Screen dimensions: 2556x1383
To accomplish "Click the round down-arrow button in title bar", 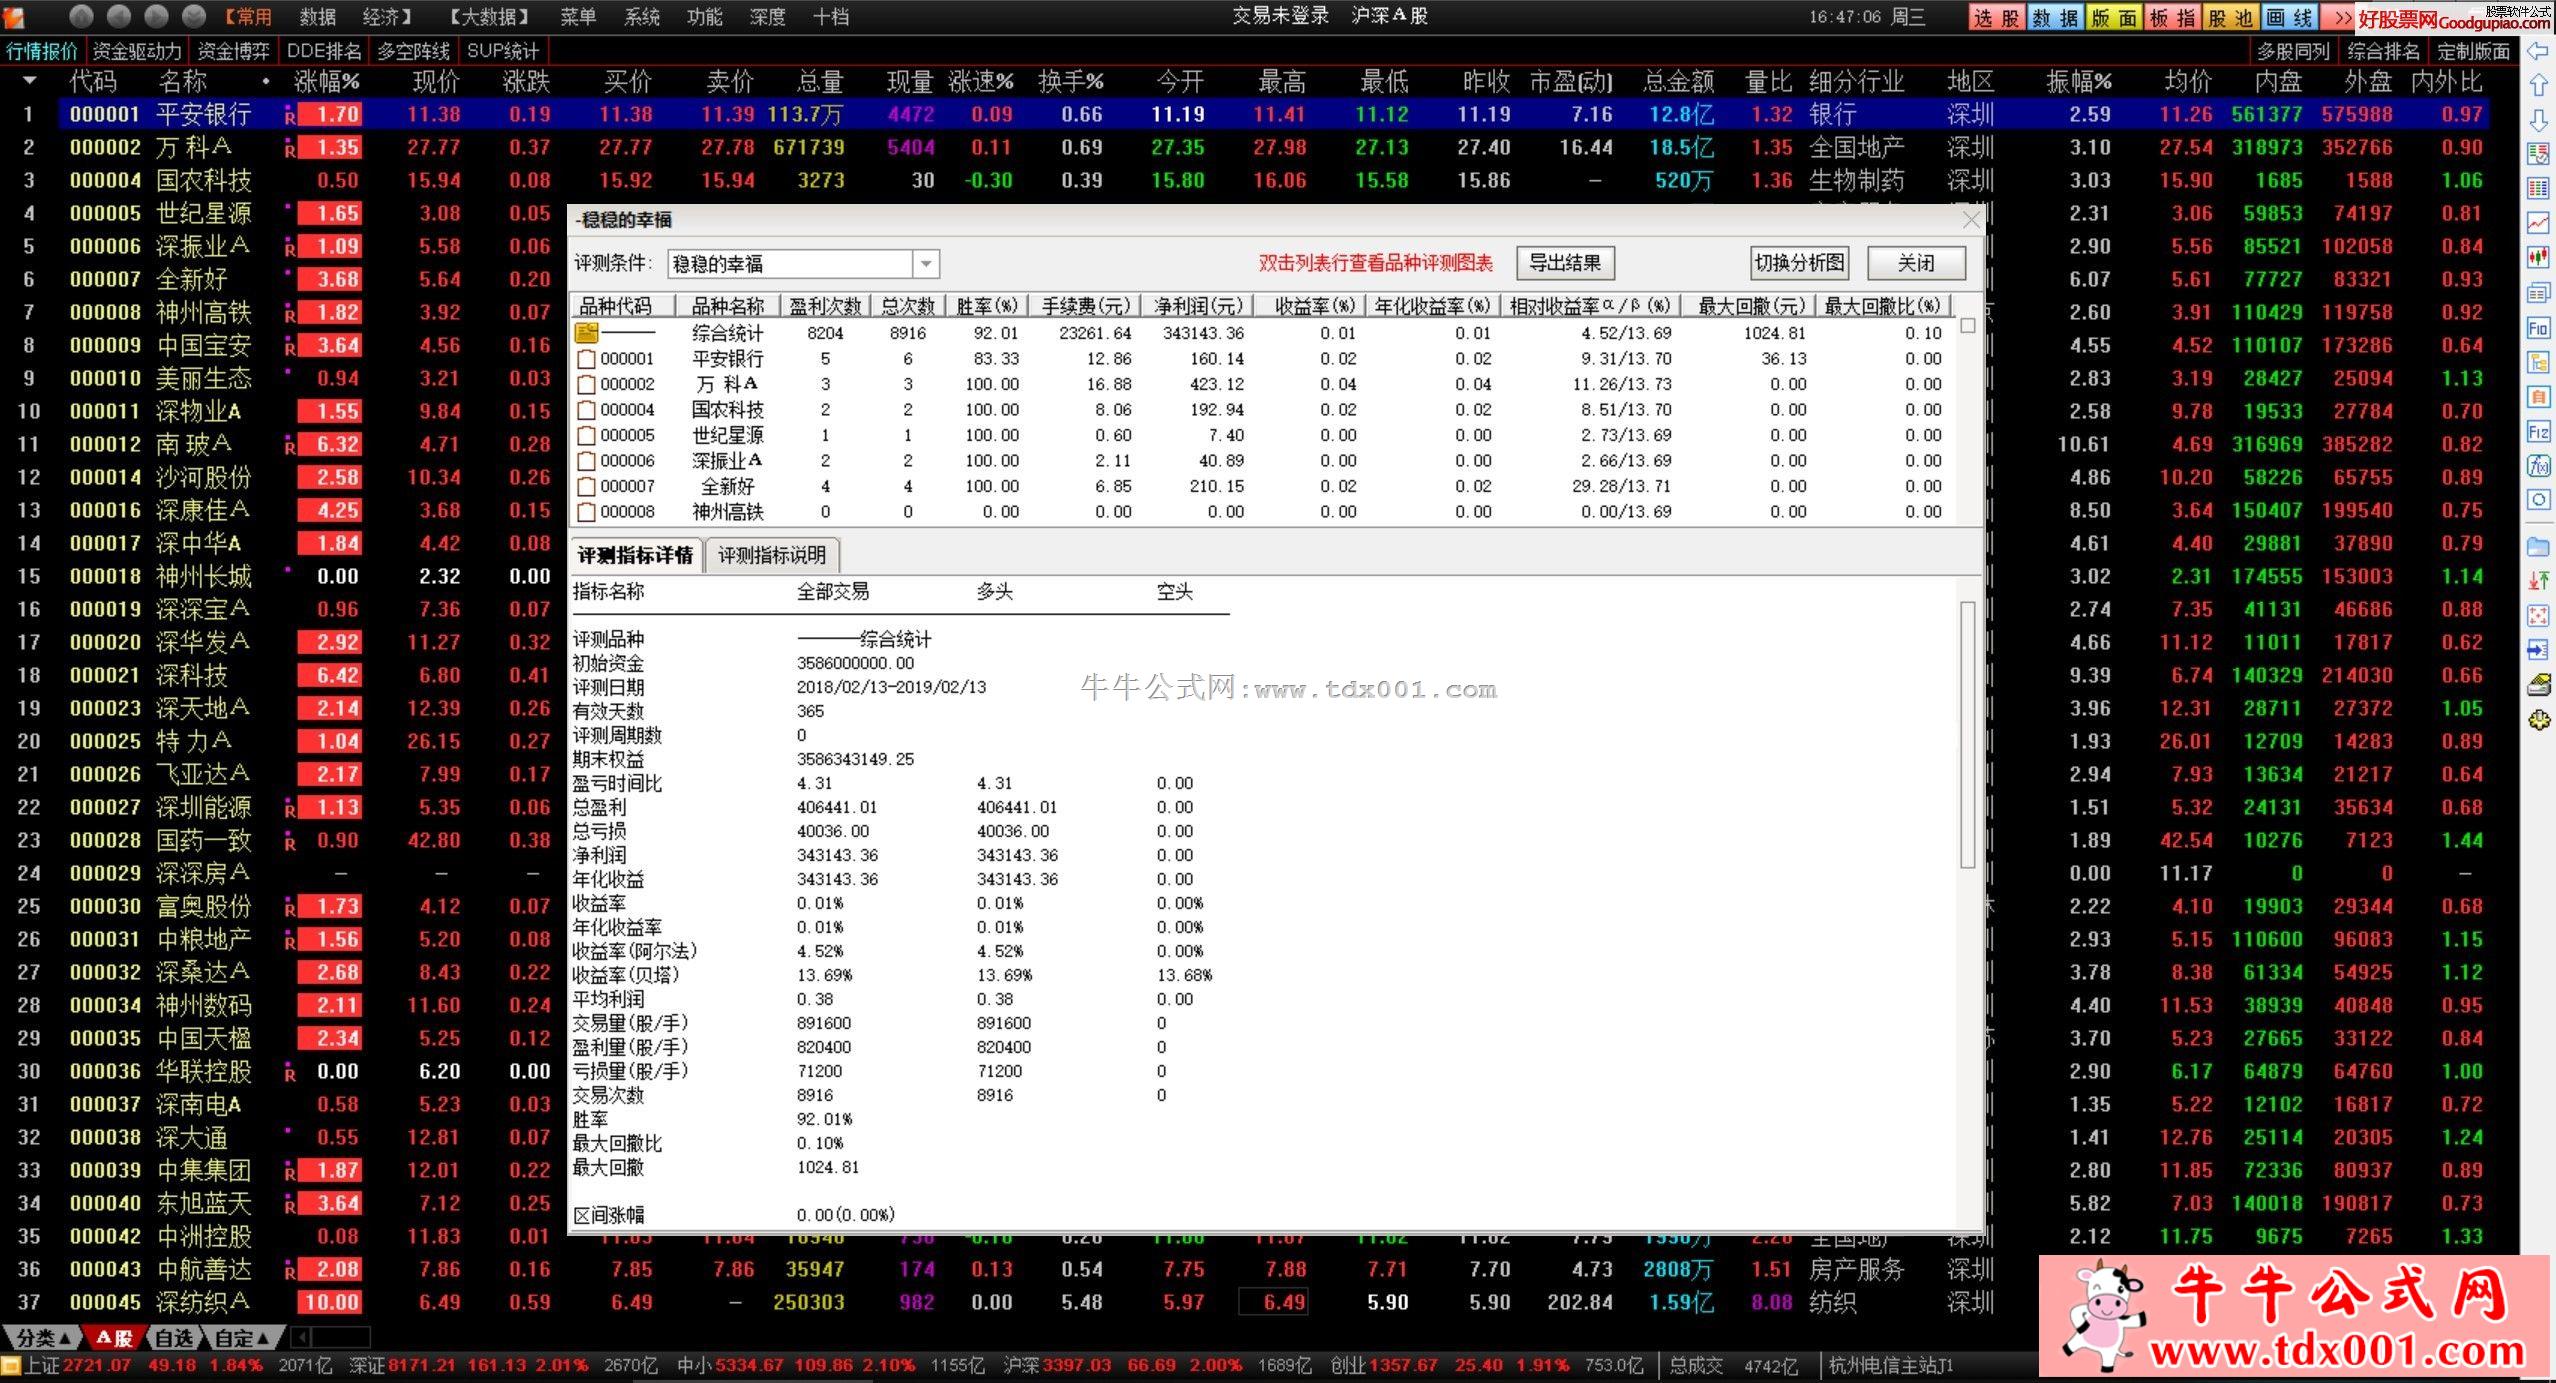I will click(195, 16).
